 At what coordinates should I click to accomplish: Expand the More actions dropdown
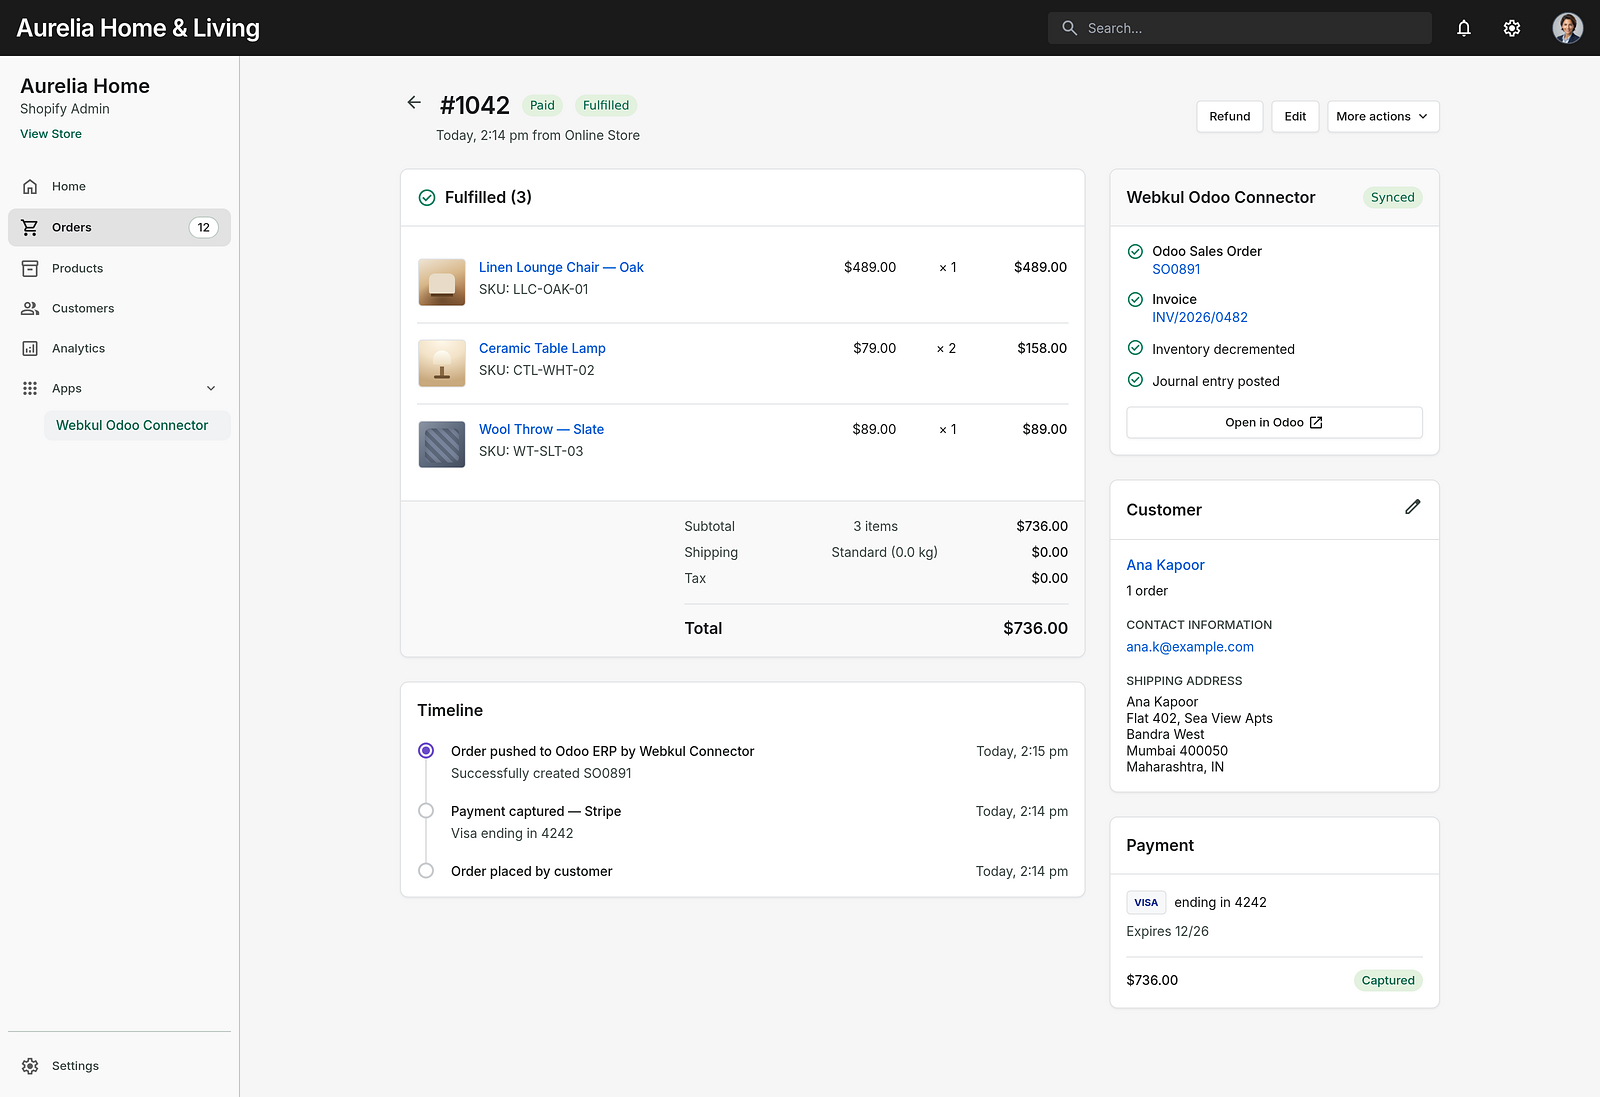(x=1383, y=116)
